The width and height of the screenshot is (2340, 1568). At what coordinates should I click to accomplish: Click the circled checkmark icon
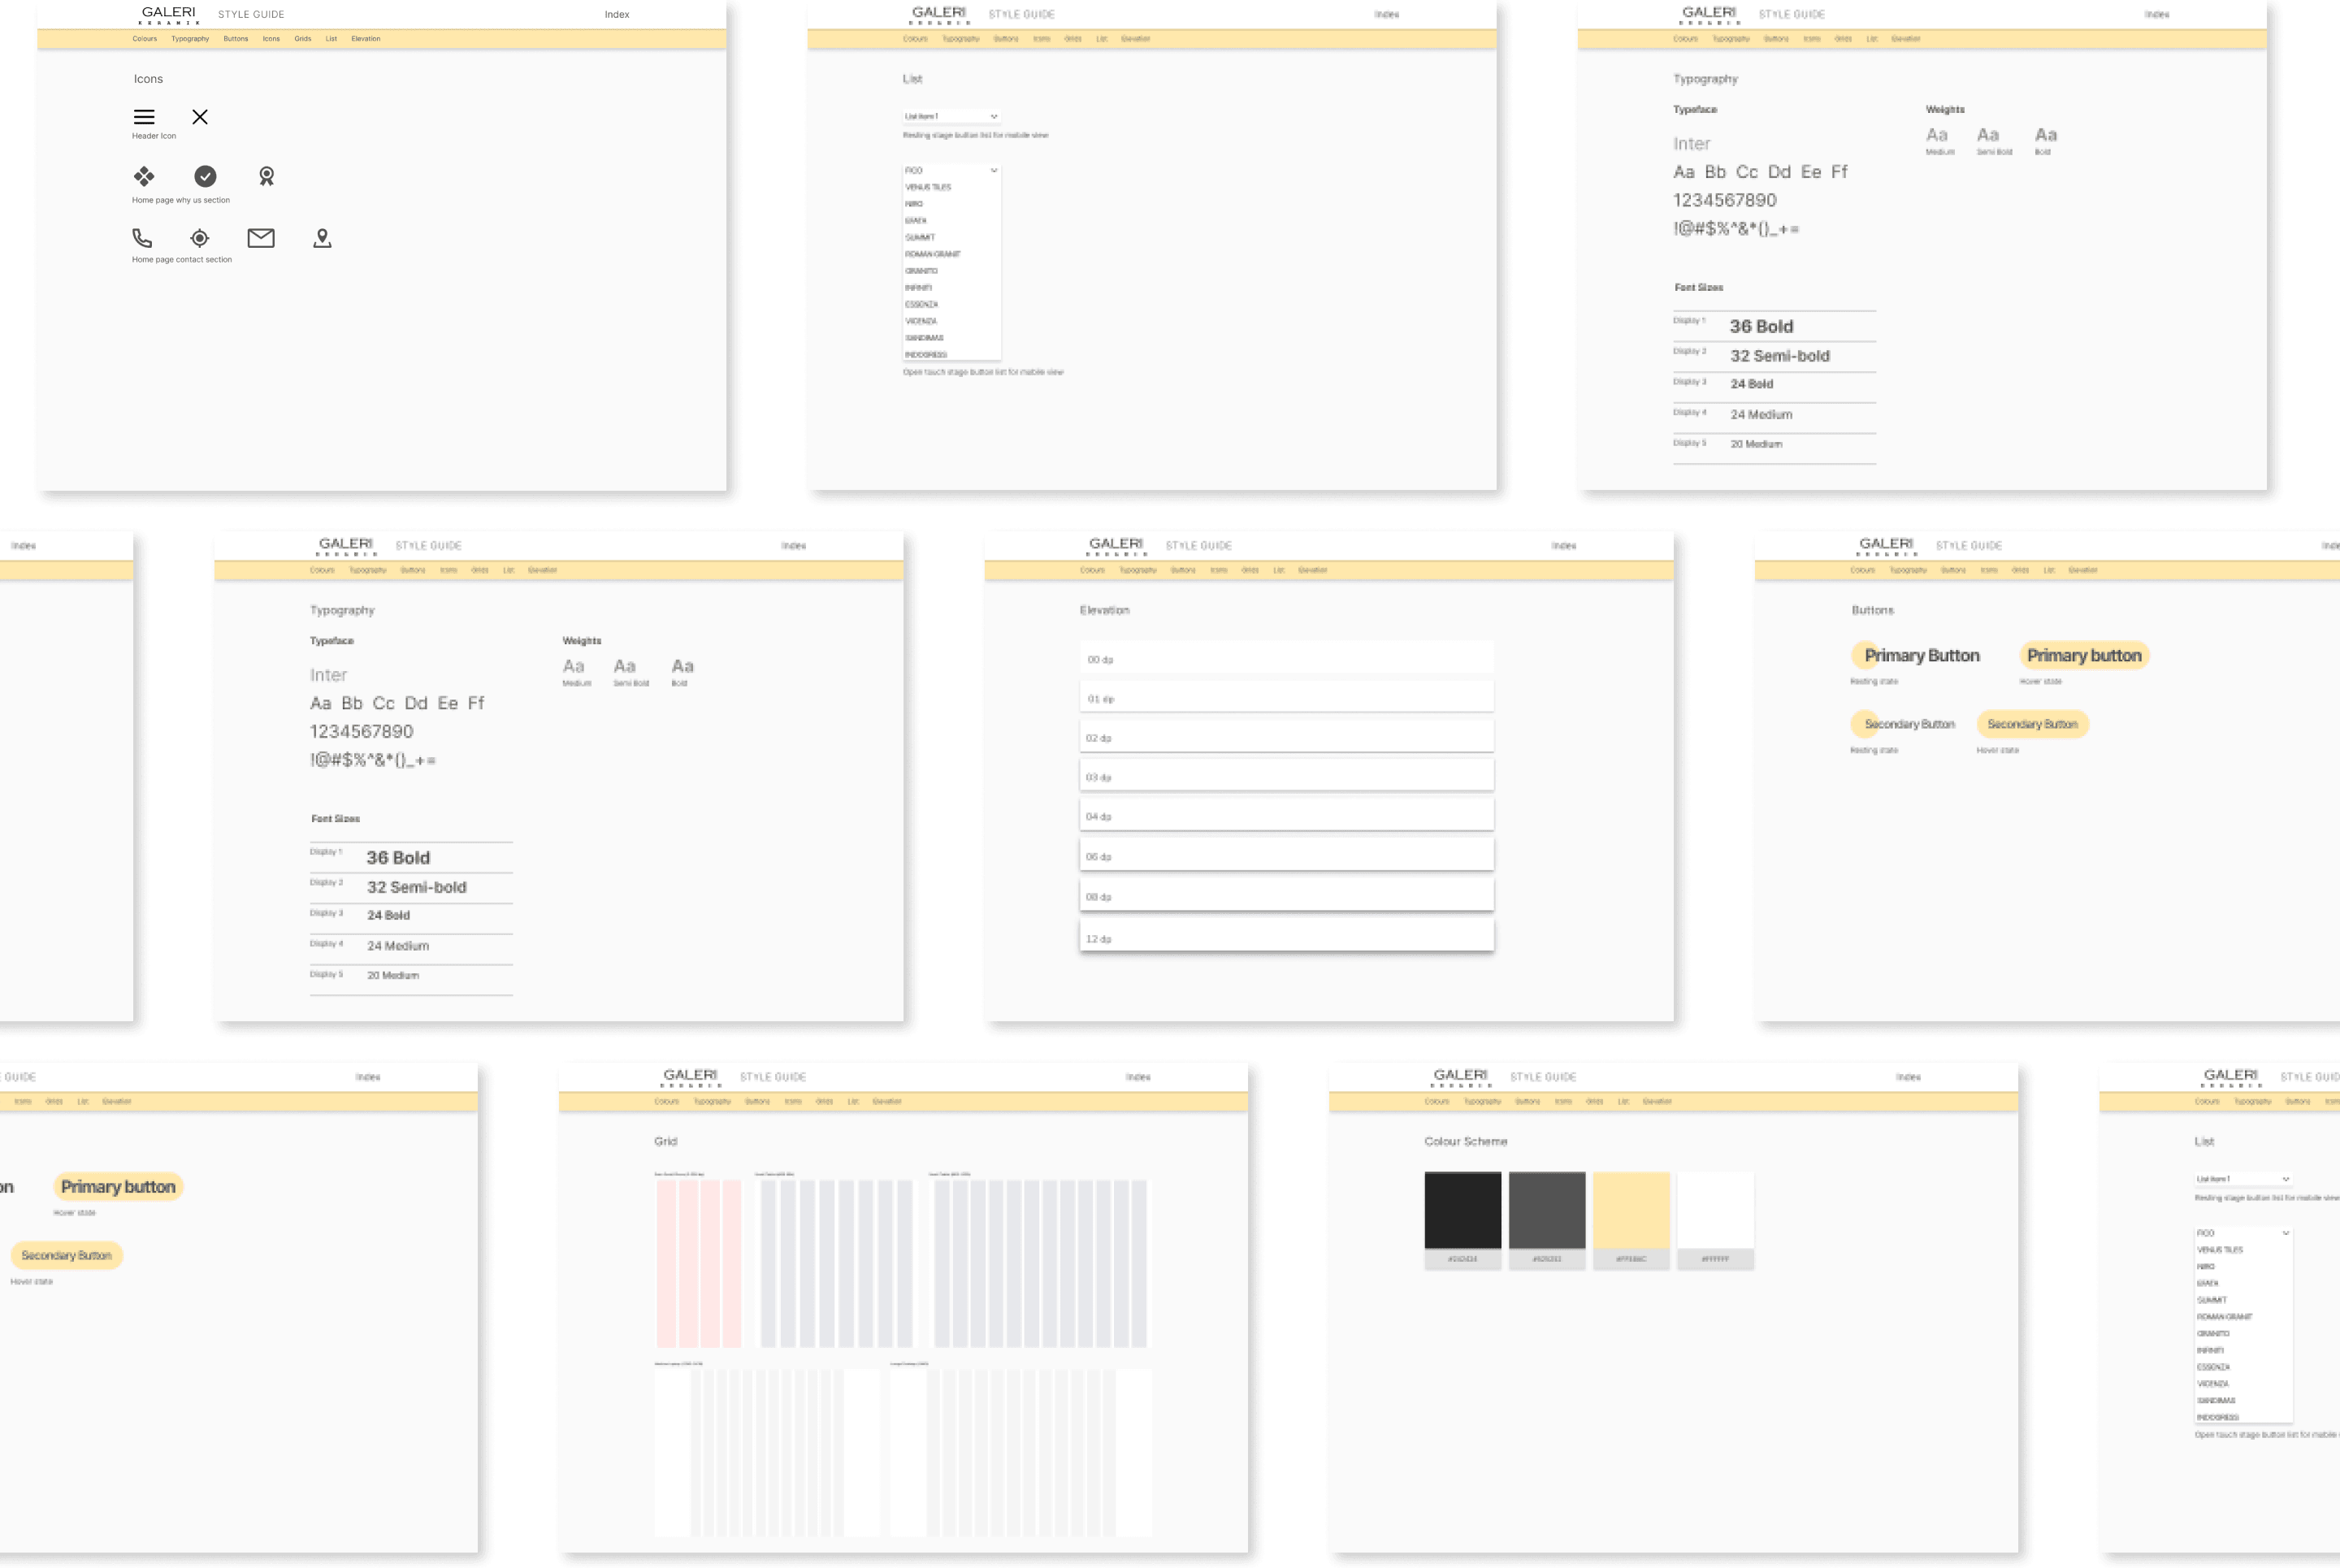[x=205, y=176]
